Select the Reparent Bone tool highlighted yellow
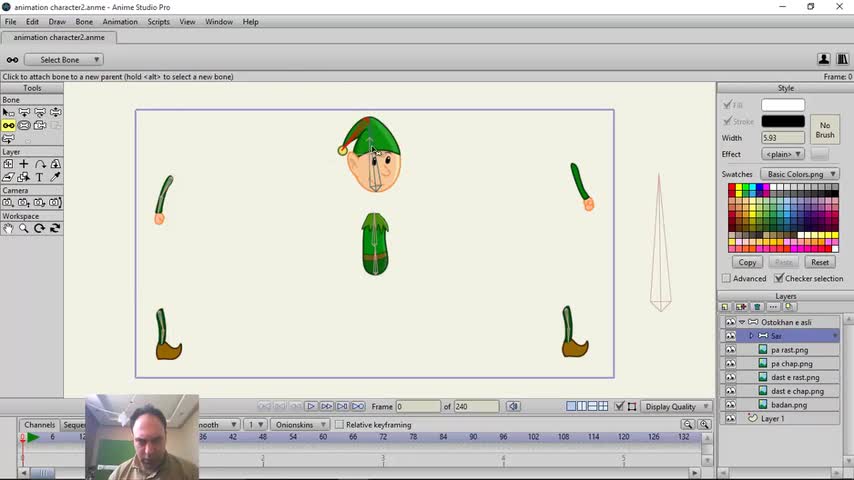 pos(8,125)
